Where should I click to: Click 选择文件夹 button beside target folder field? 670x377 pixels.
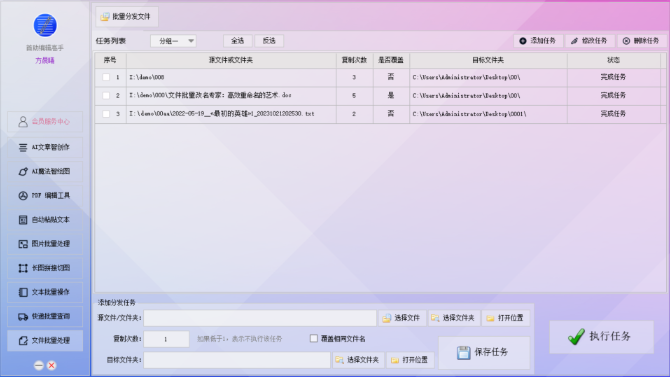pos(358,360)
